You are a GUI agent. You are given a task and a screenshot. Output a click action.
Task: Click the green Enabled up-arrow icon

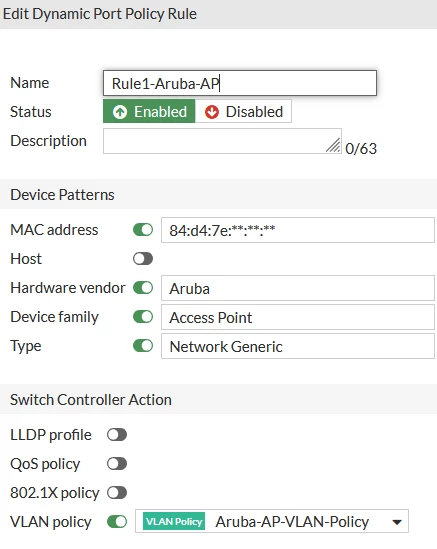coord(120,112)
